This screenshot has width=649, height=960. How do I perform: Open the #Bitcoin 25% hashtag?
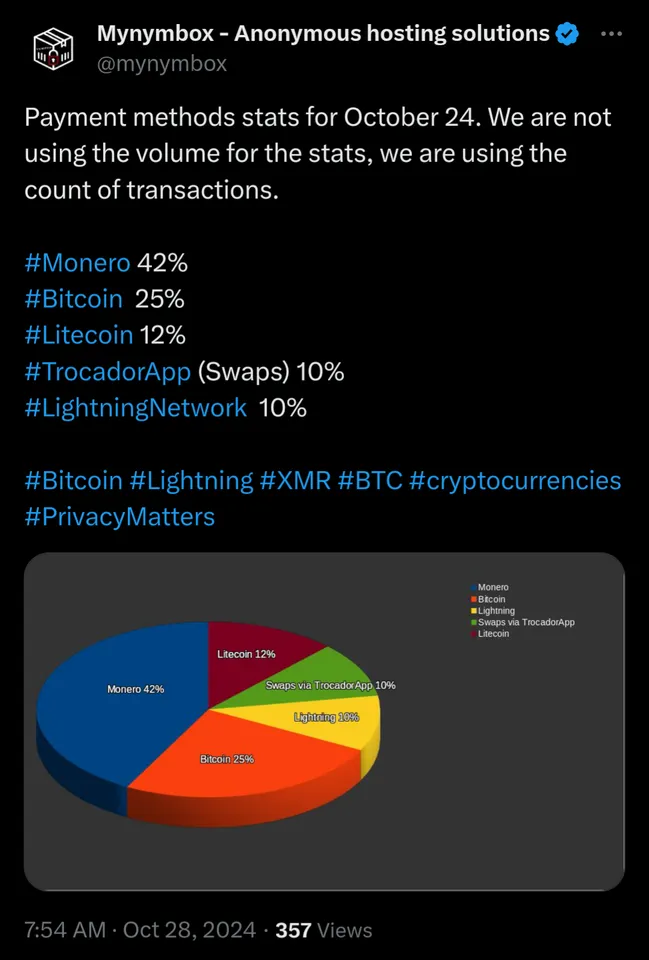73,299
